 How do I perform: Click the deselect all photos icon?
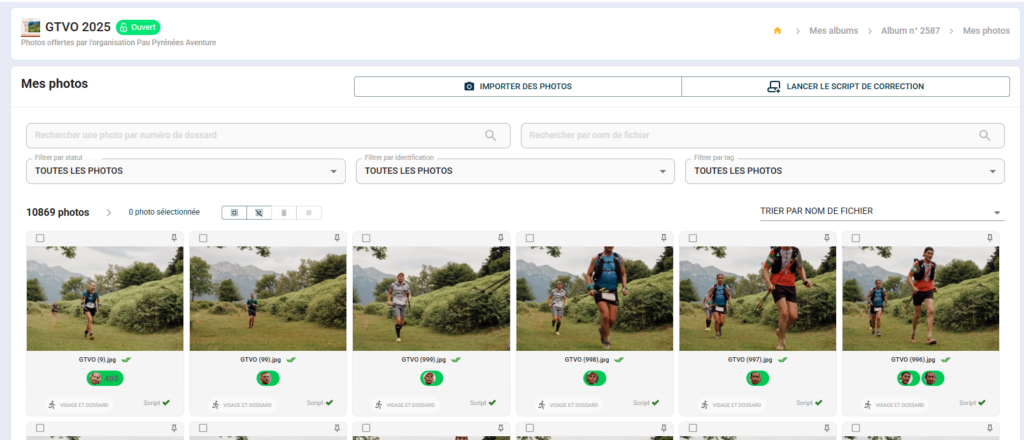coord(258,212)
